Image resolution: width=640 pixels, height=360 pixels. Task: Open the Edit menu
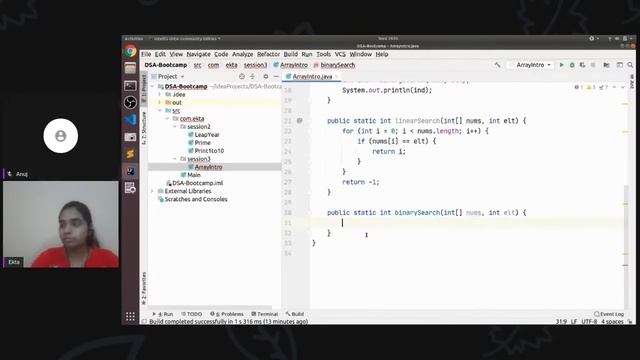point(160,54)
